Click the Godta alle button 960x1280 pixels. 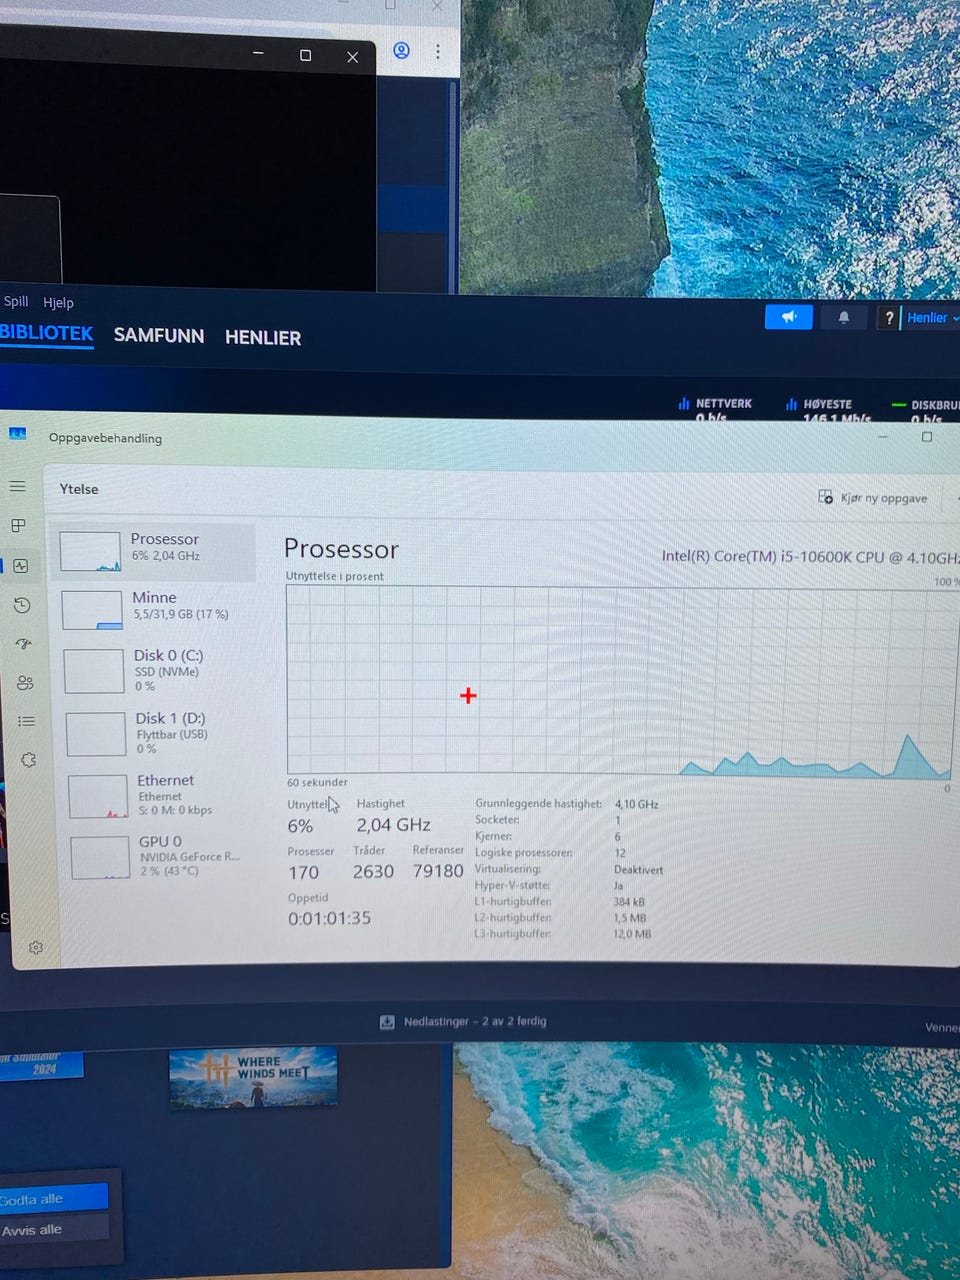(54, 1198)
